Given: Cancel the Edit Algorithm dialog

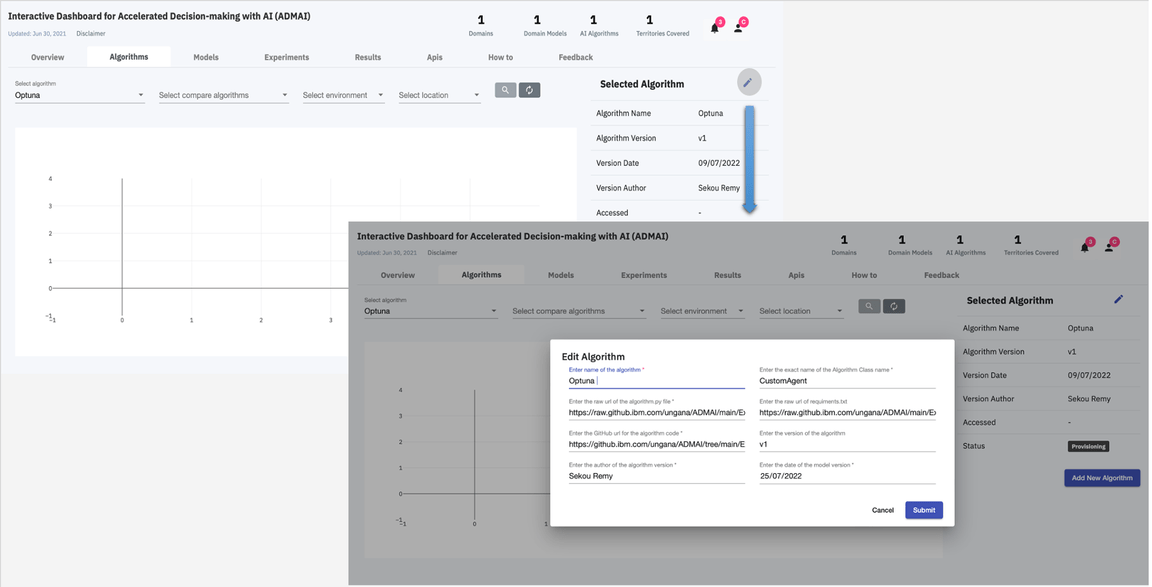Looking at the screenshot, I should tap(882, 510).
